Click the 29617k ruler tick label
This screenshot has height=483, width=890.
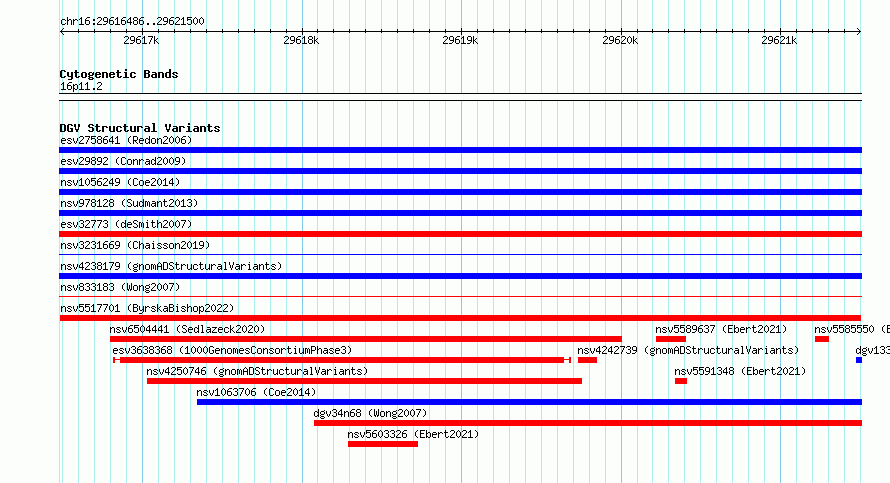click(141, 40)
